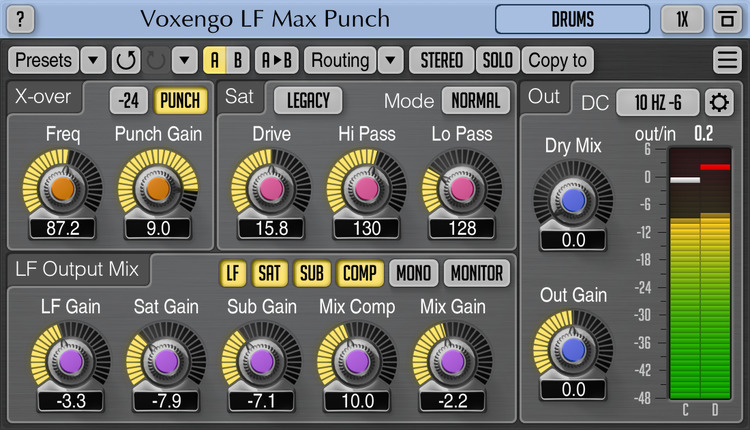The image size is (750, 430).
Task: Open the Mode NORMAL selector
Action: [476, 100]
